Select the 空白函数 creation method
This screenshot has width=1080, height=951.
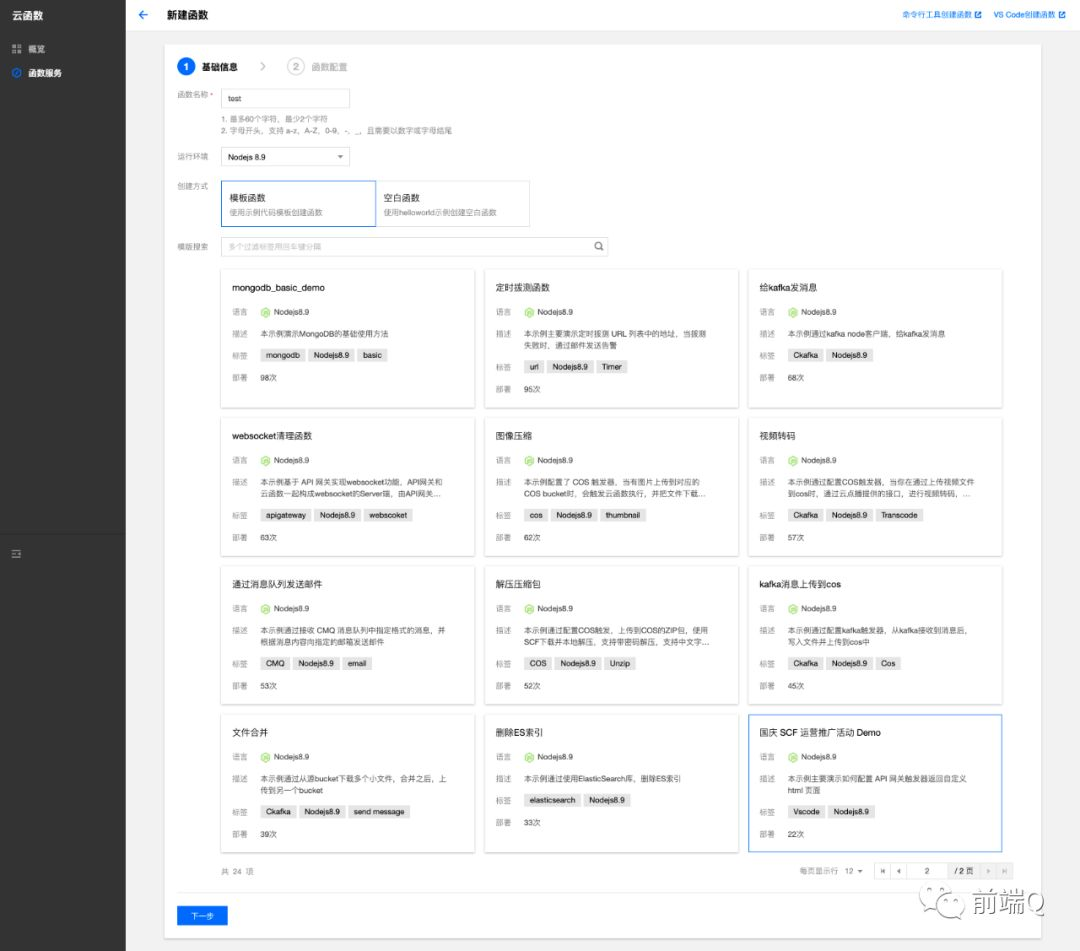(x=453, y=204)
